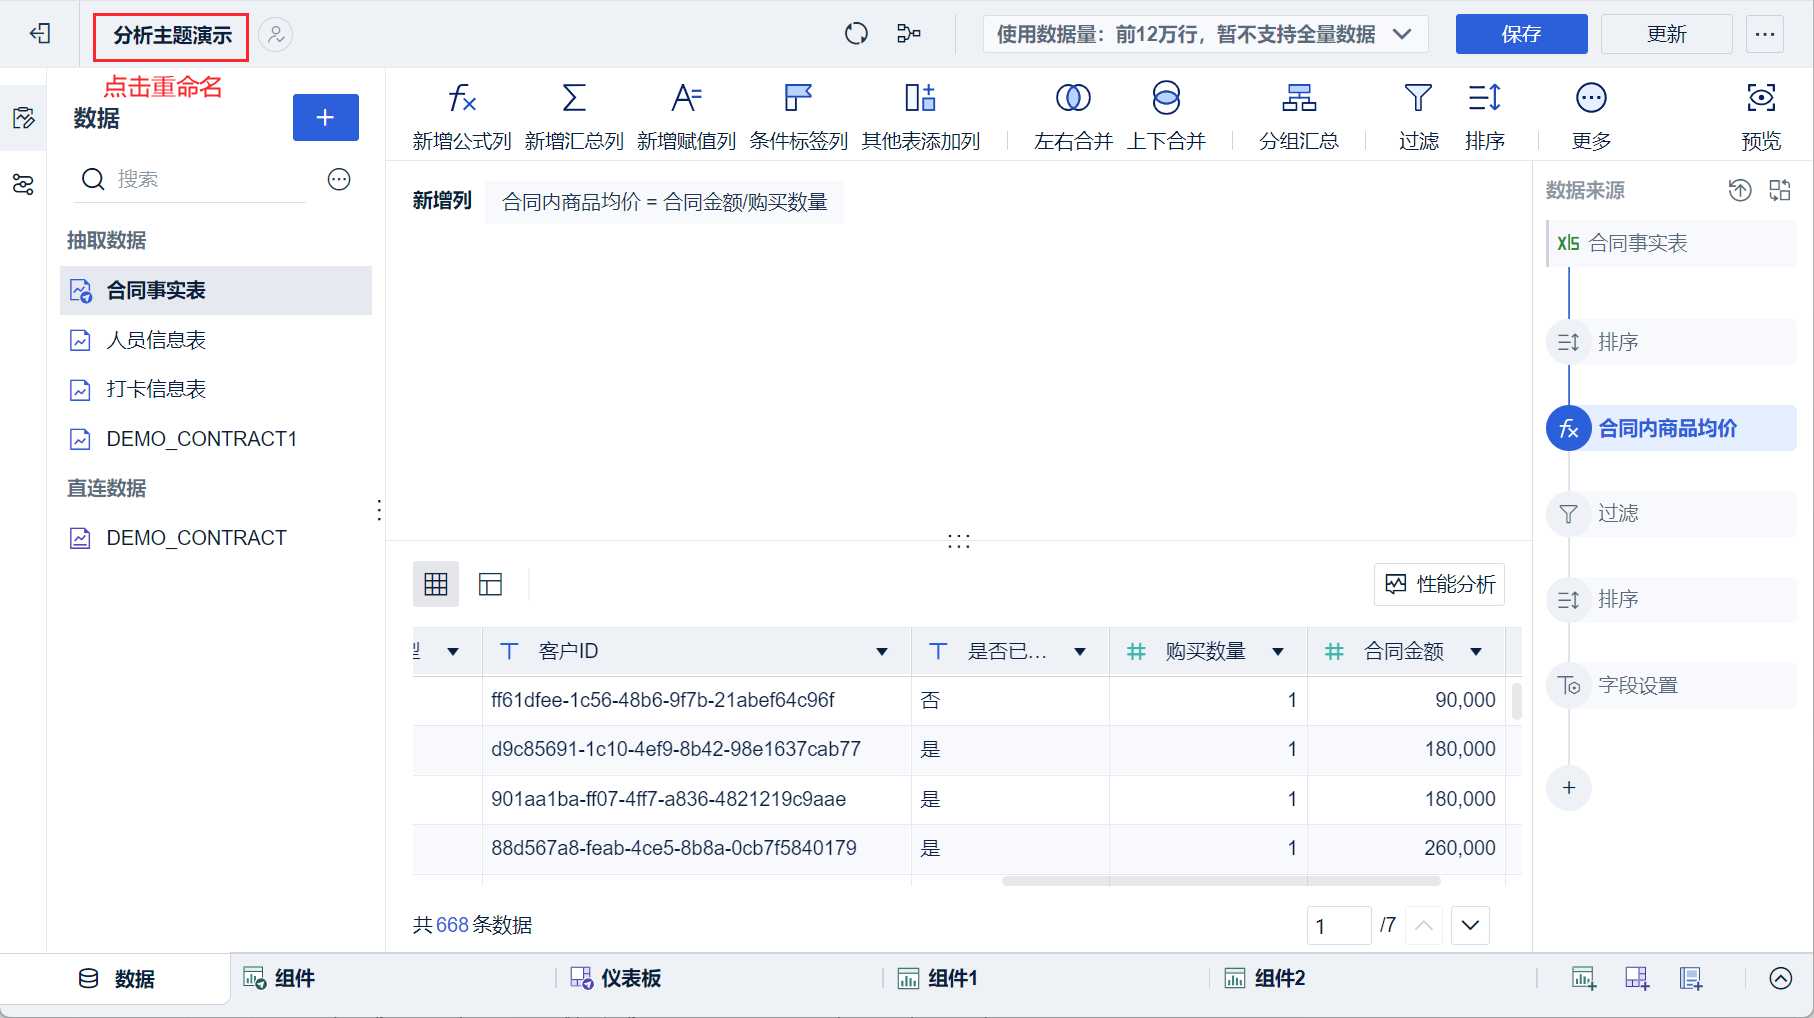Image resolution: width=1814 pixels, height=1018 pixels.
Task: Open step history restore icon beside 数据来源
Action: pos(1740,190)
